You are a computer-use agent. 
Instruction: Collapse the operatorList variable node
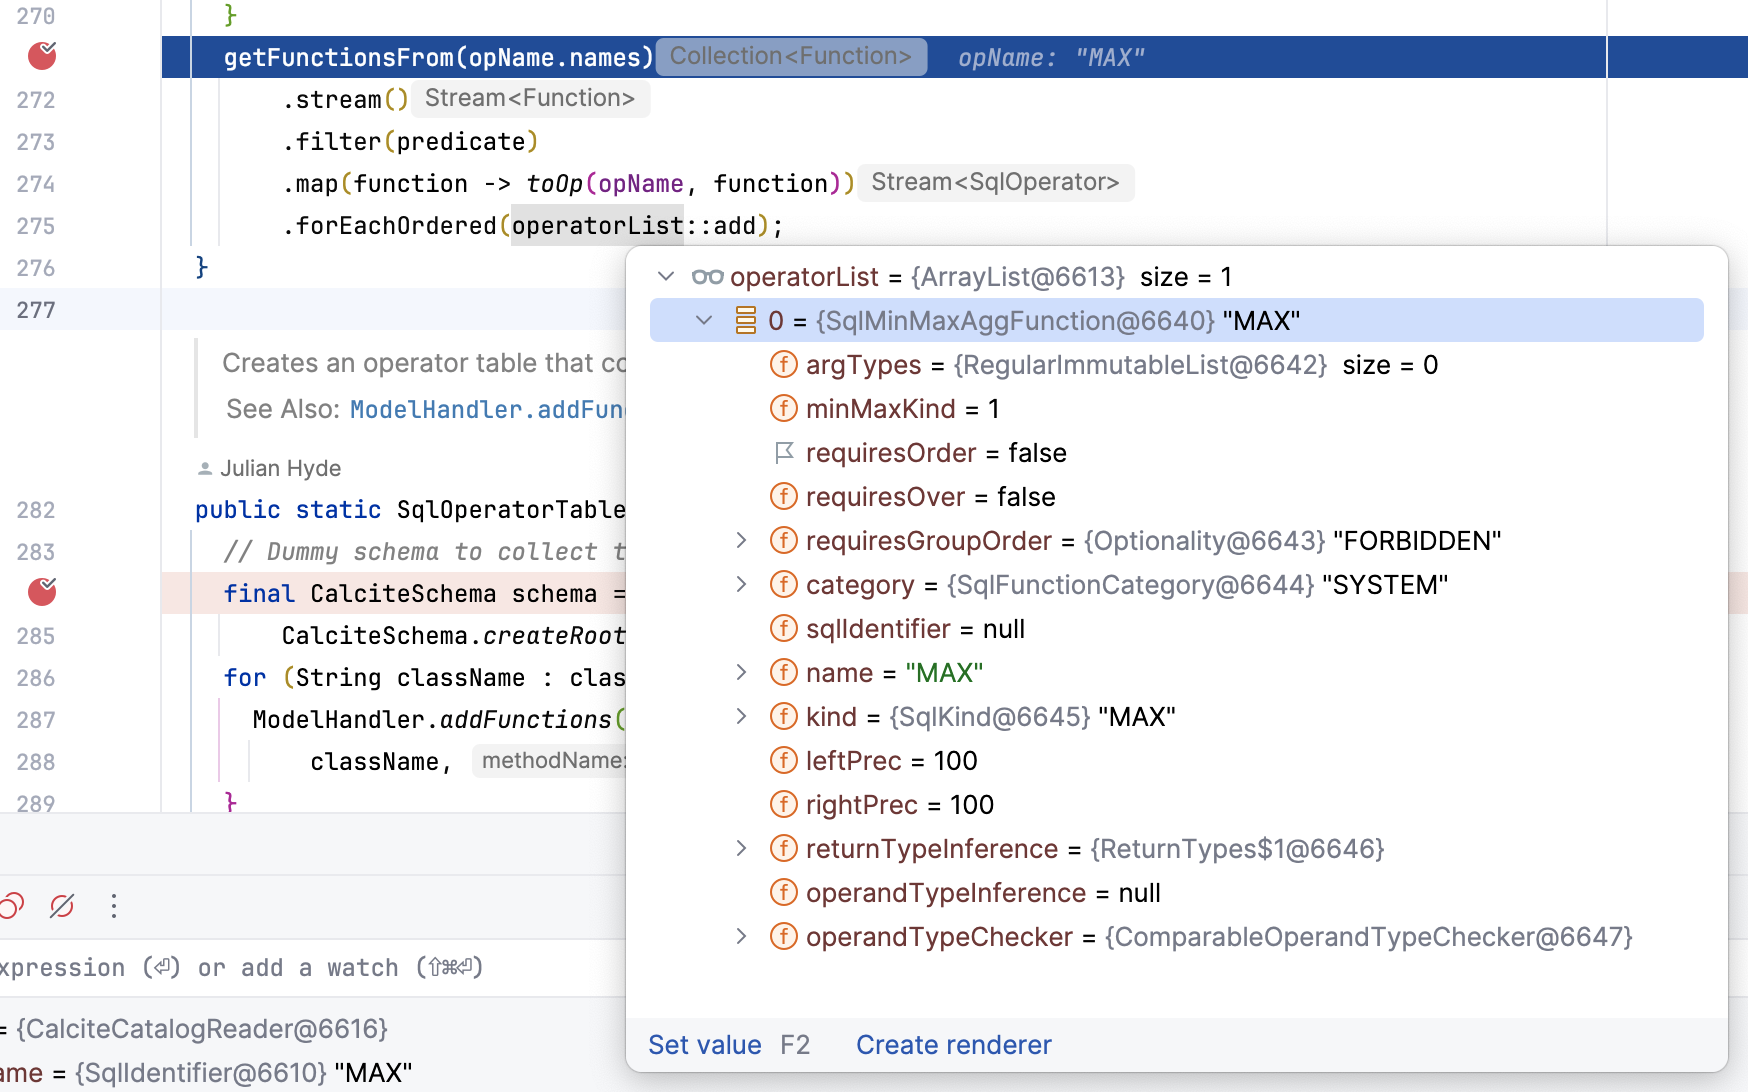[666, 277]
